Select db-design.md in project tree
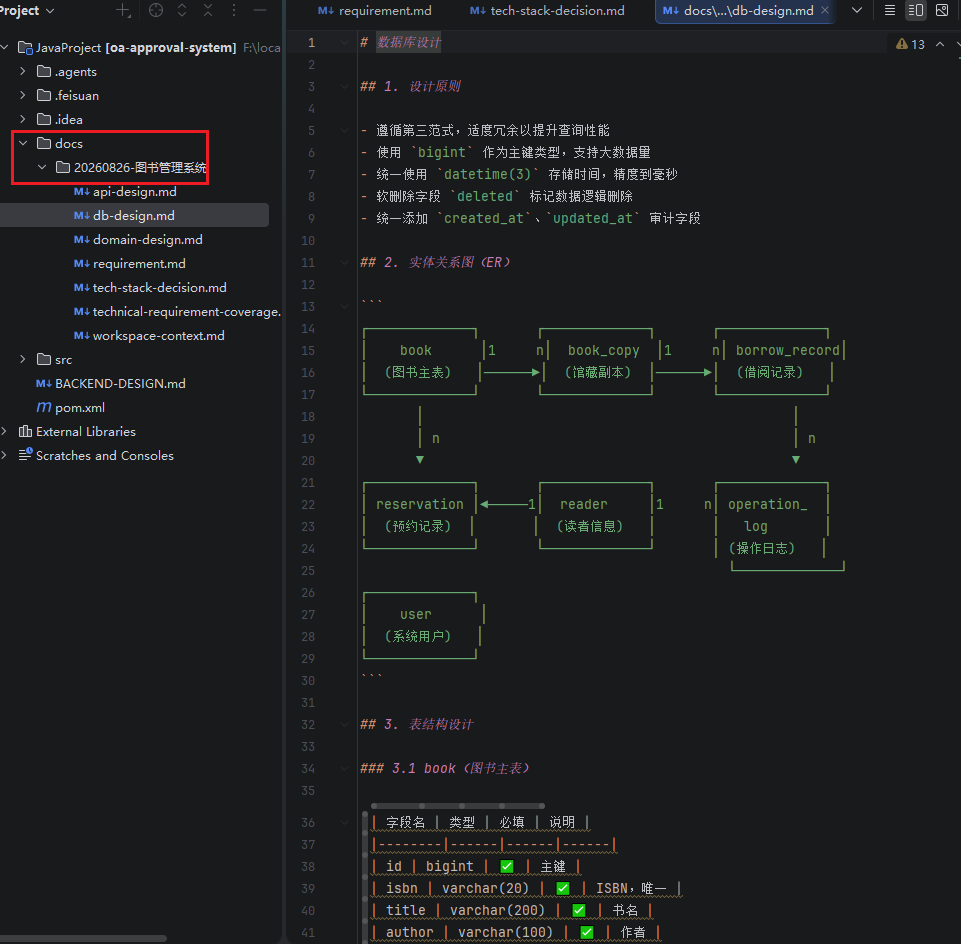961x944 pixels. pos(134,216)
